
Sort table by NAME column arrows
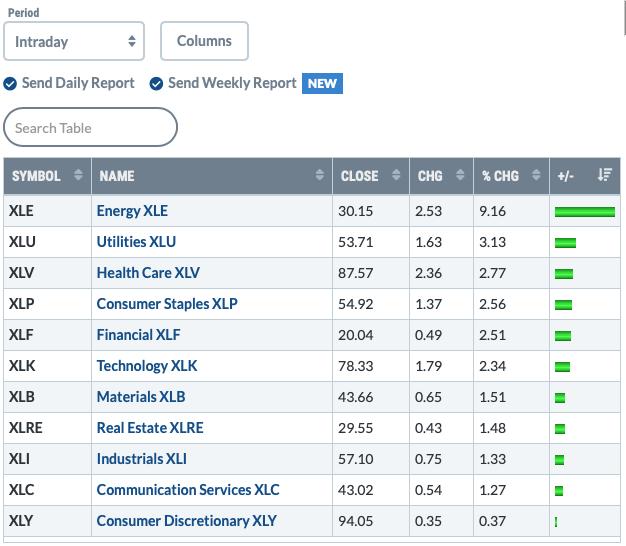tap(319, 175)
